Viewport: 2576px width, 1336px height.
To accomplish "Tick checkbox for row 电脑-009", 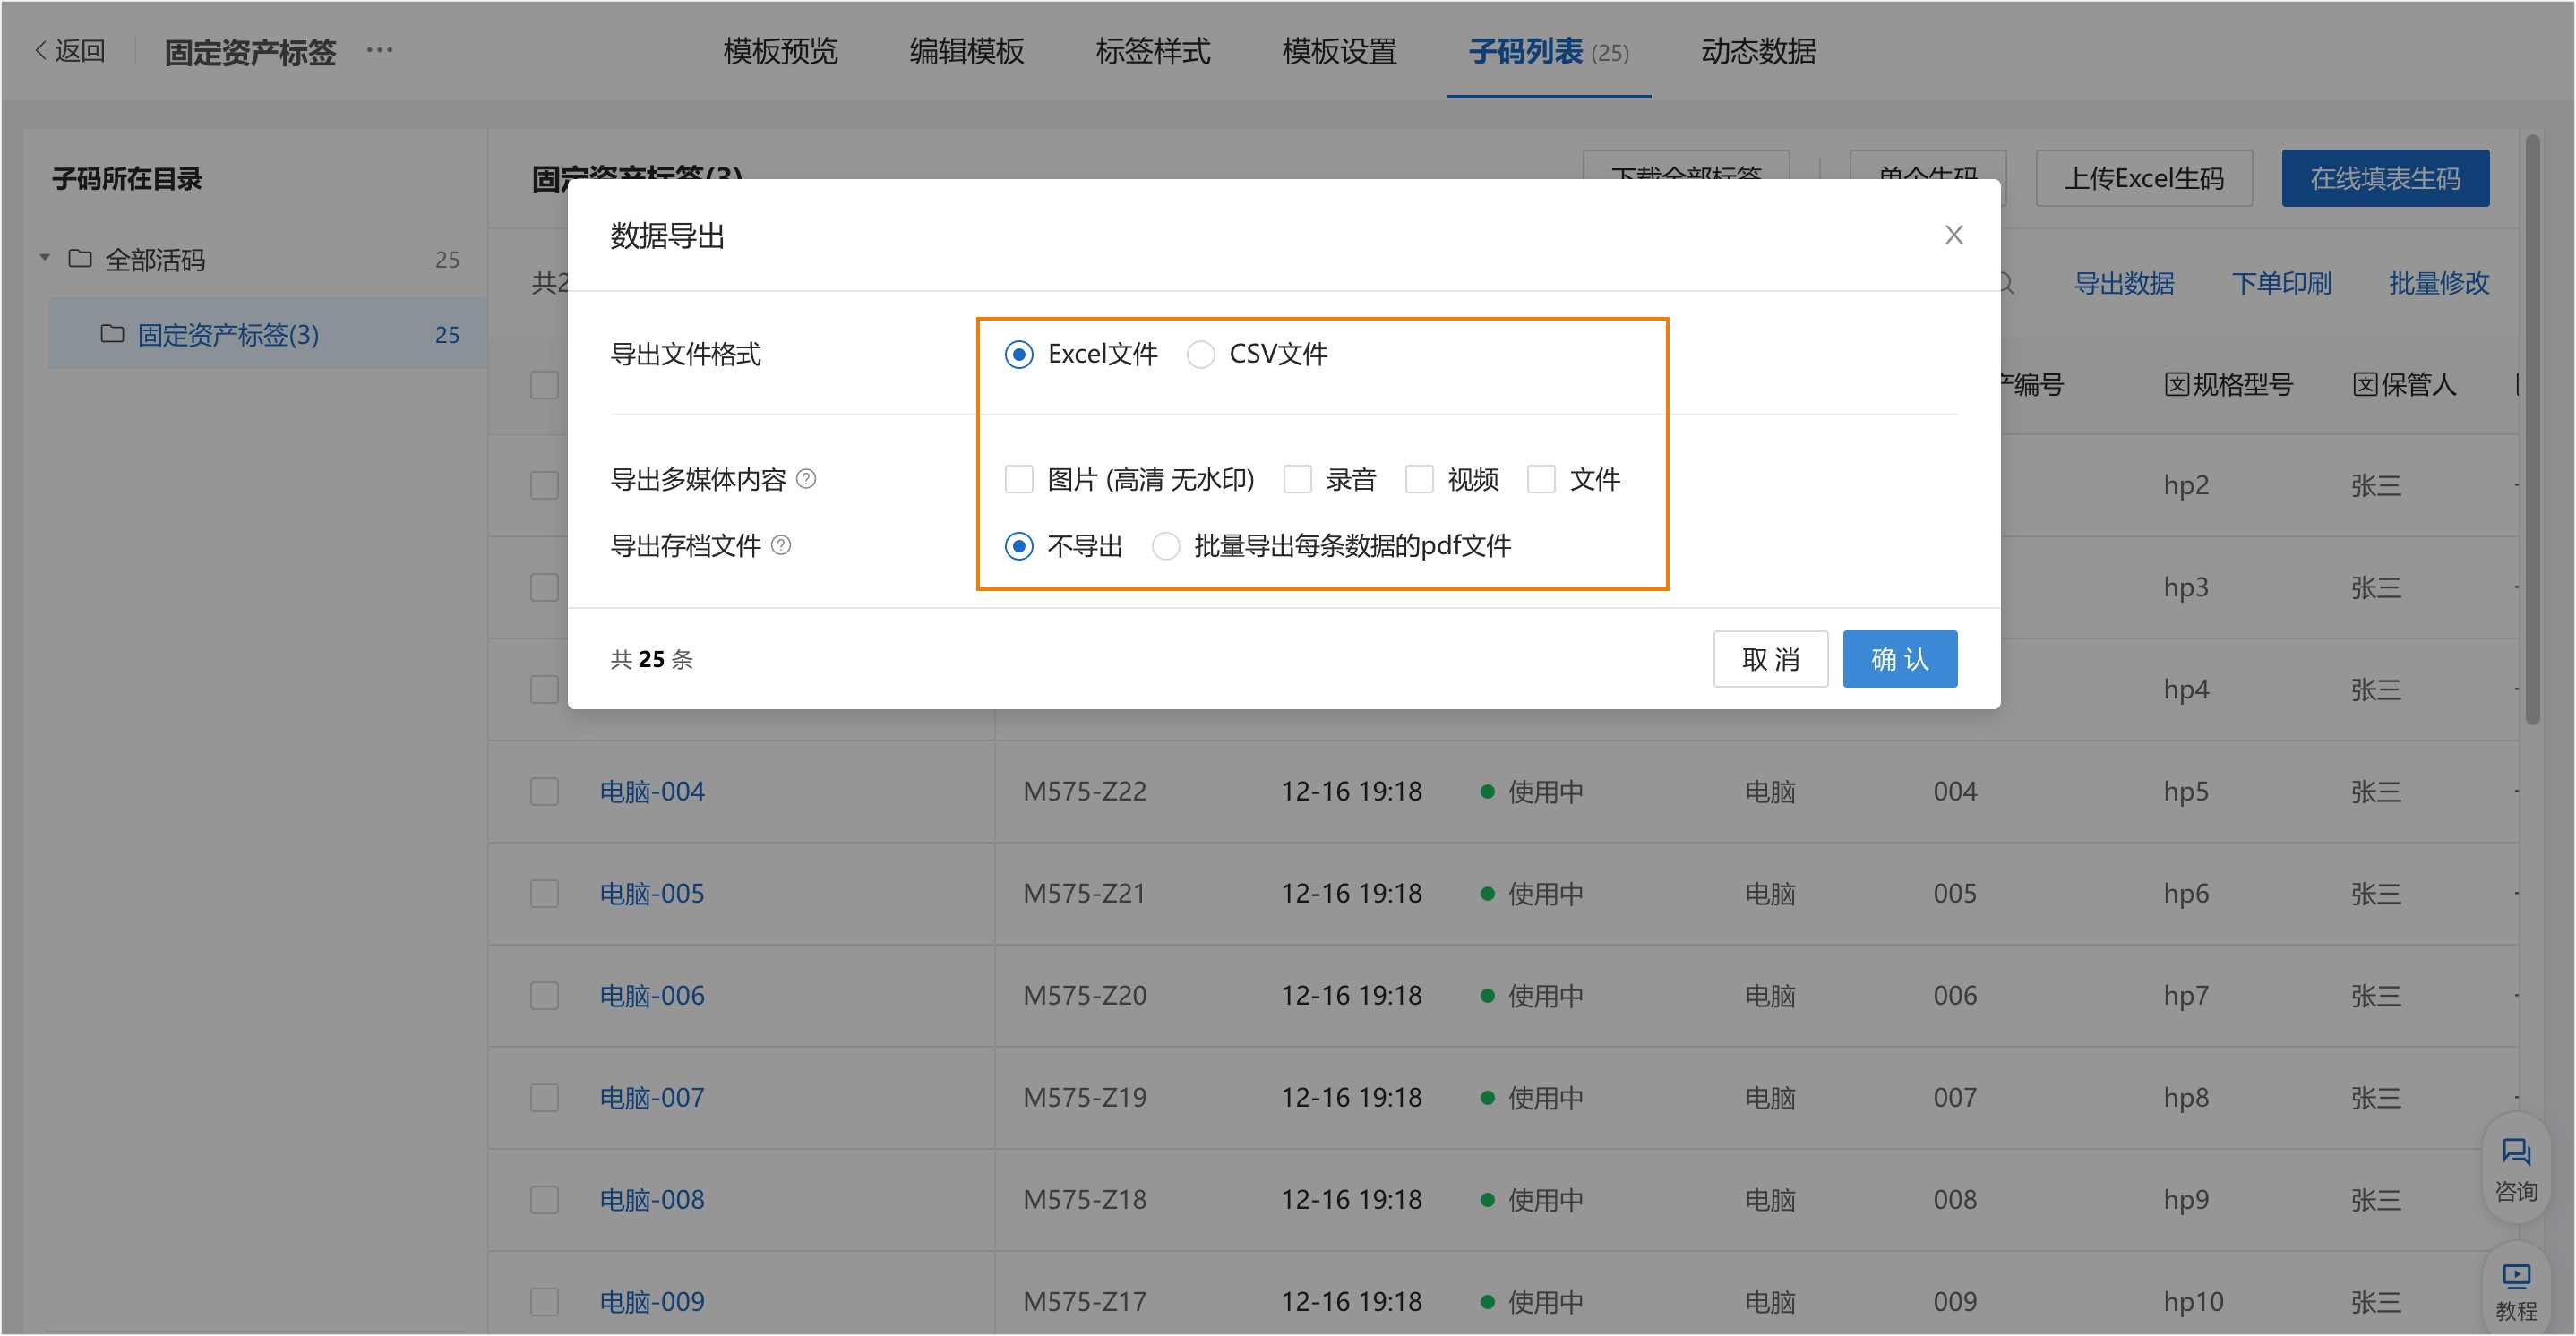I will (x=544, y=1302).
